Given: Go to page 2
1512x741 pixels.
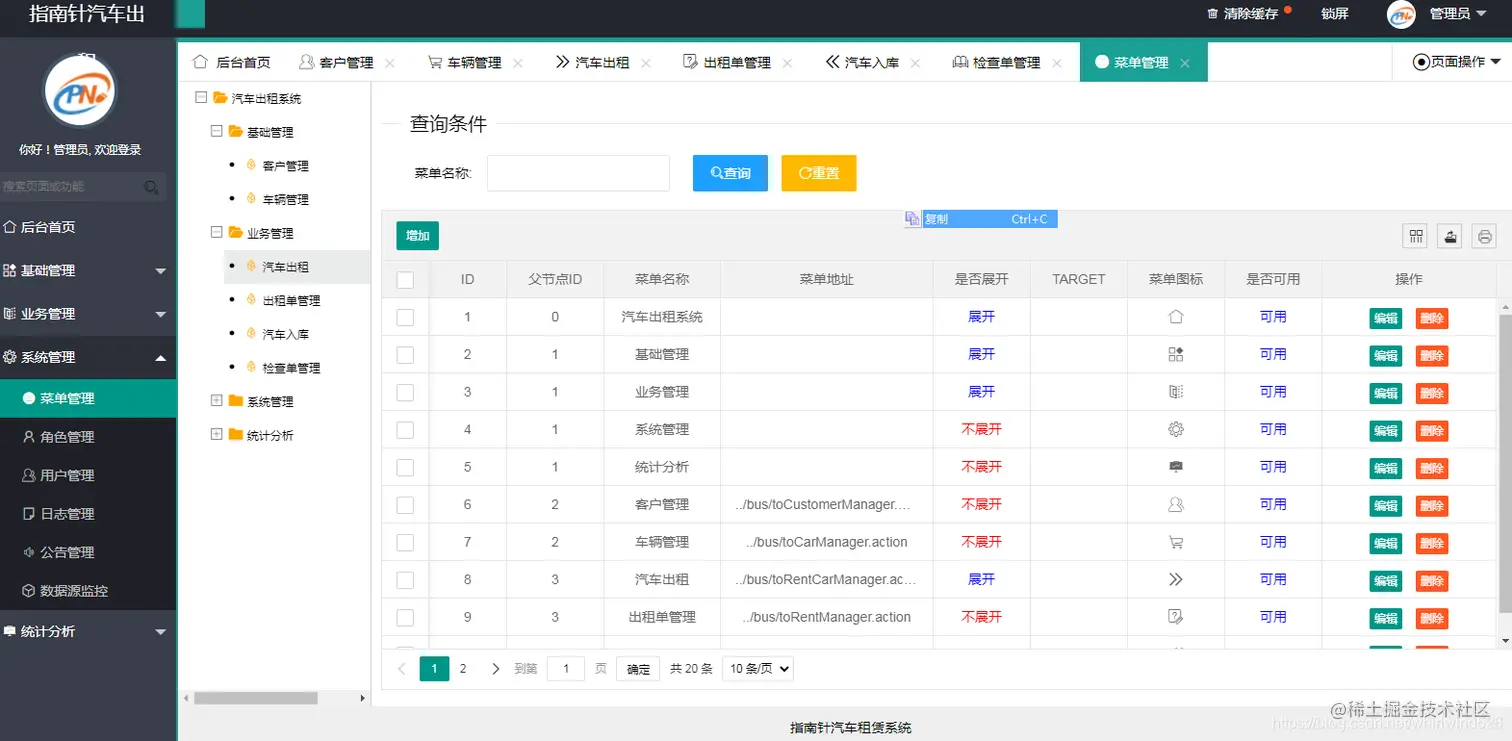Looking at the screenshot, I should [463, 669].
